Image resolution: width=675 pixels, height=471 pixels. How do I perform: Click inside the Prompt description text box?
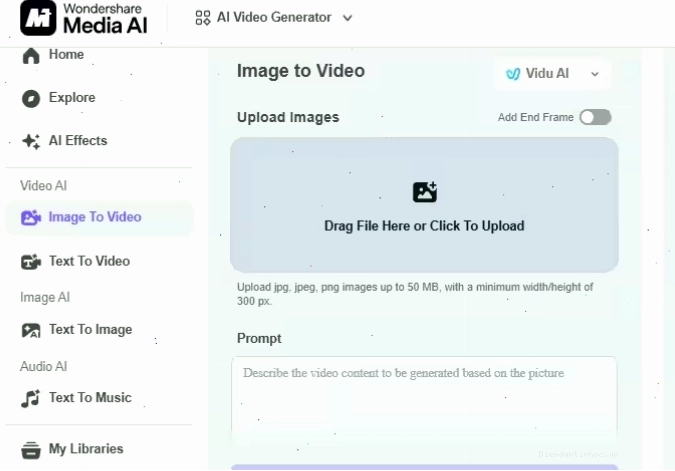tap(424, 403)
